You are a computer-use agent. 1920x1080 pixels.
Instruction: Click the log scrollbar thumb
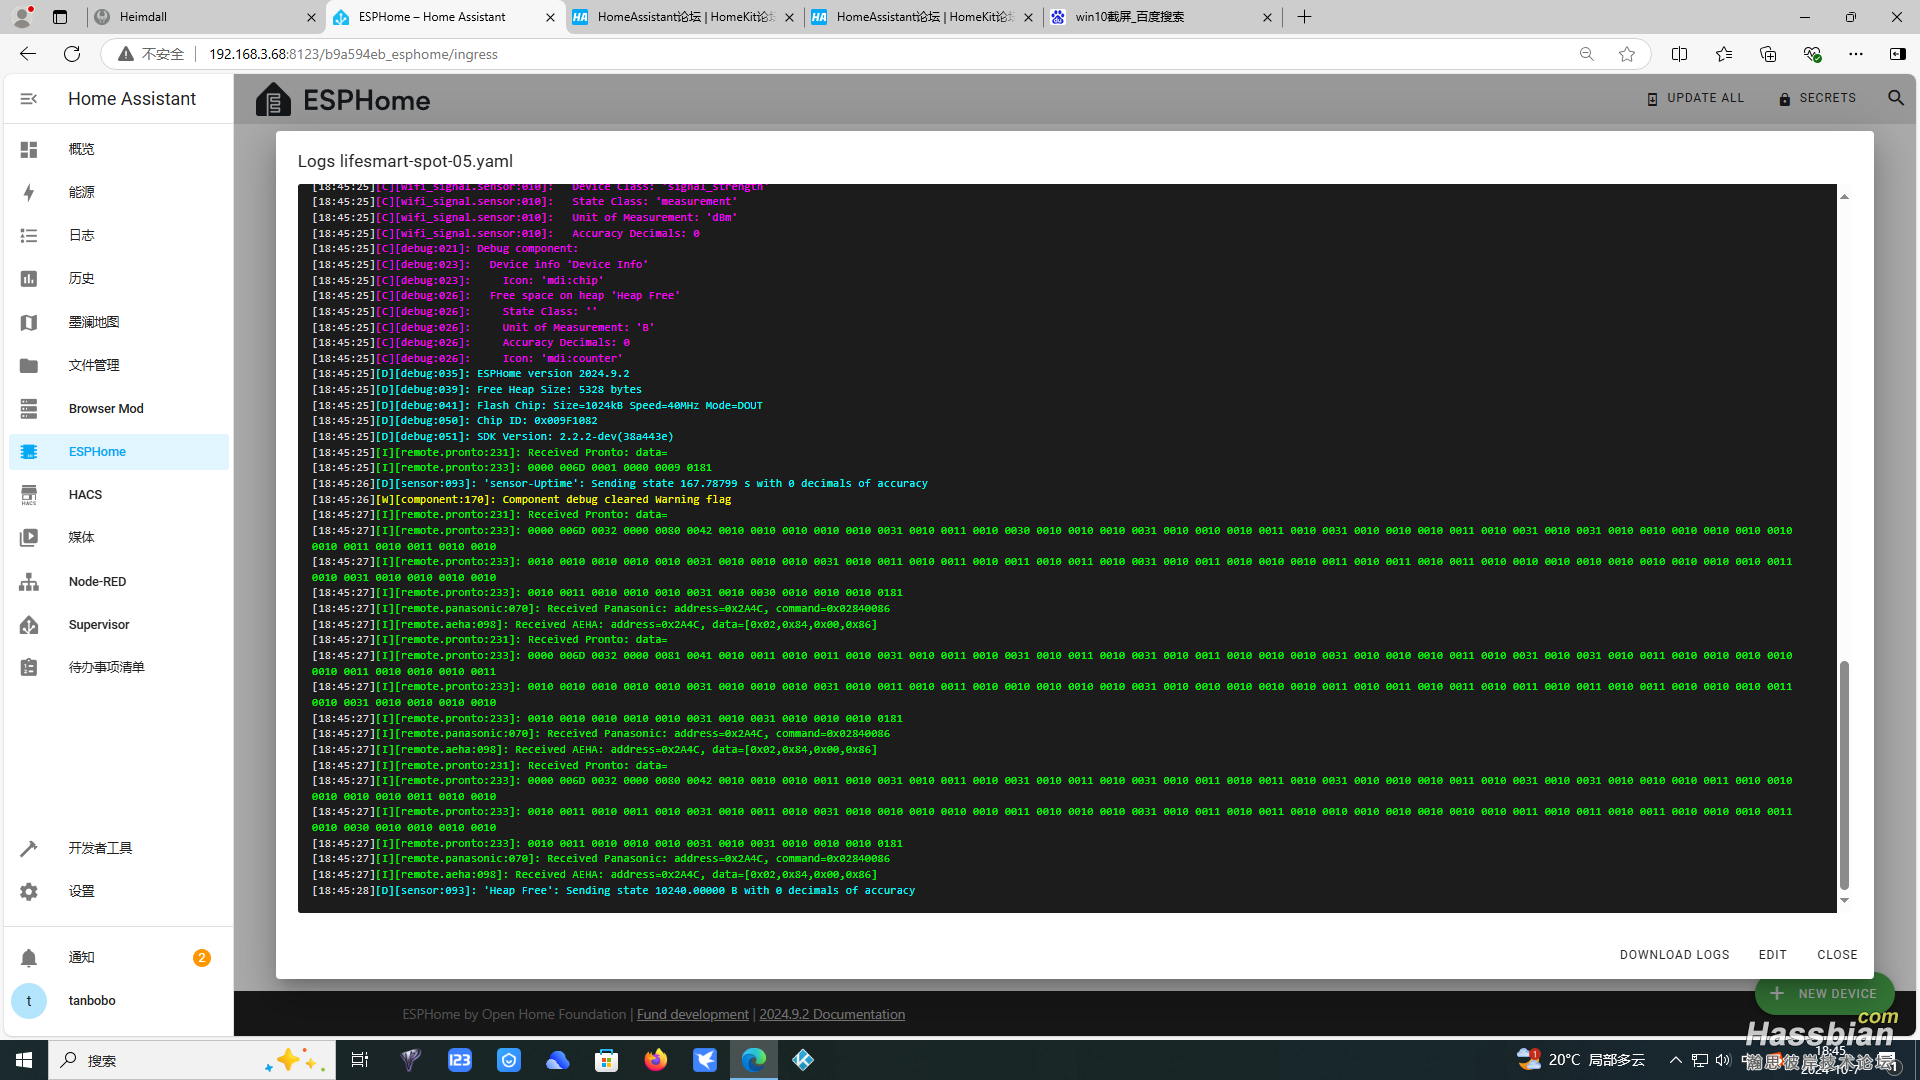tap(1844, 775)
